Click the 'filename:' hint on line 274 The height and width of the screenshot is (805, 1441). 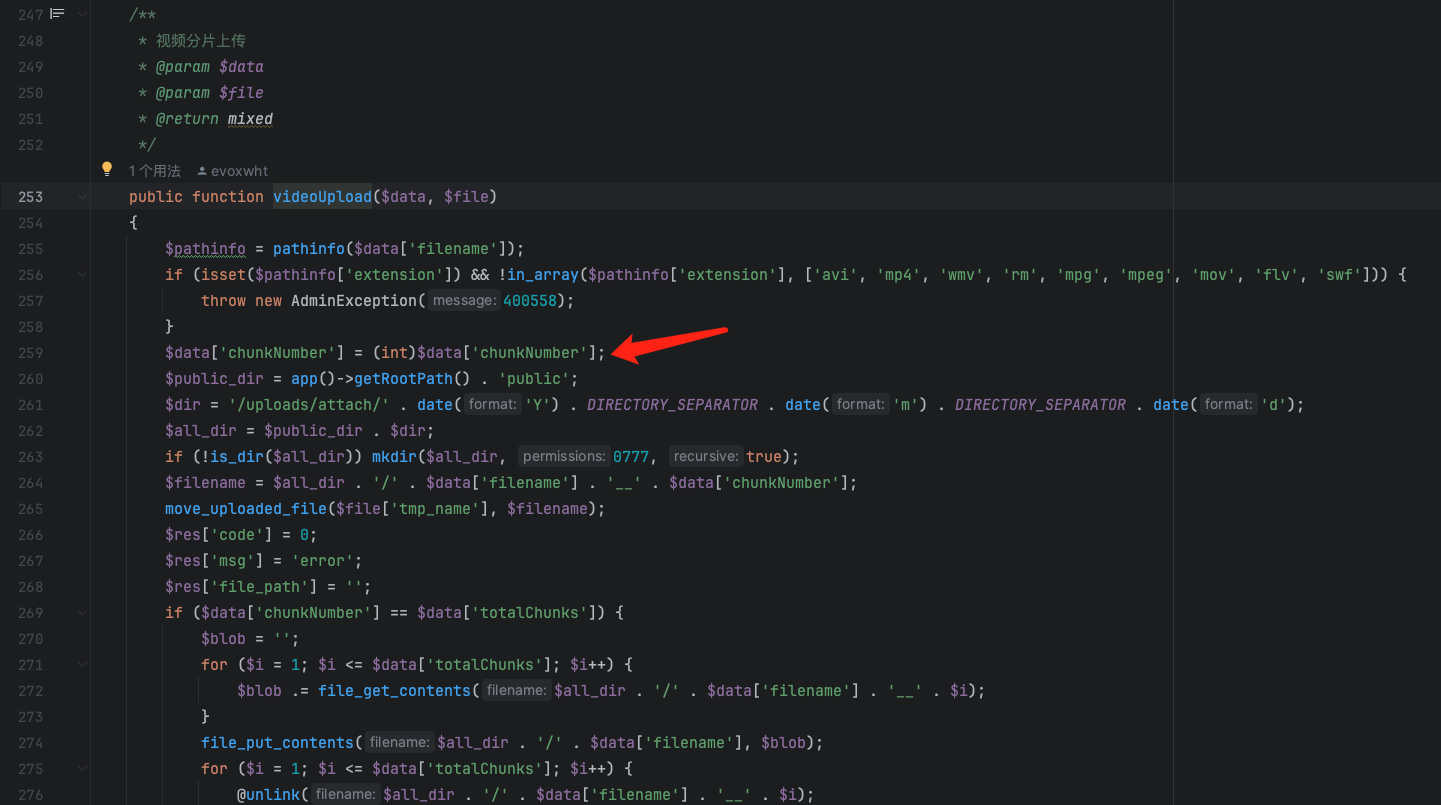[399, 743]
